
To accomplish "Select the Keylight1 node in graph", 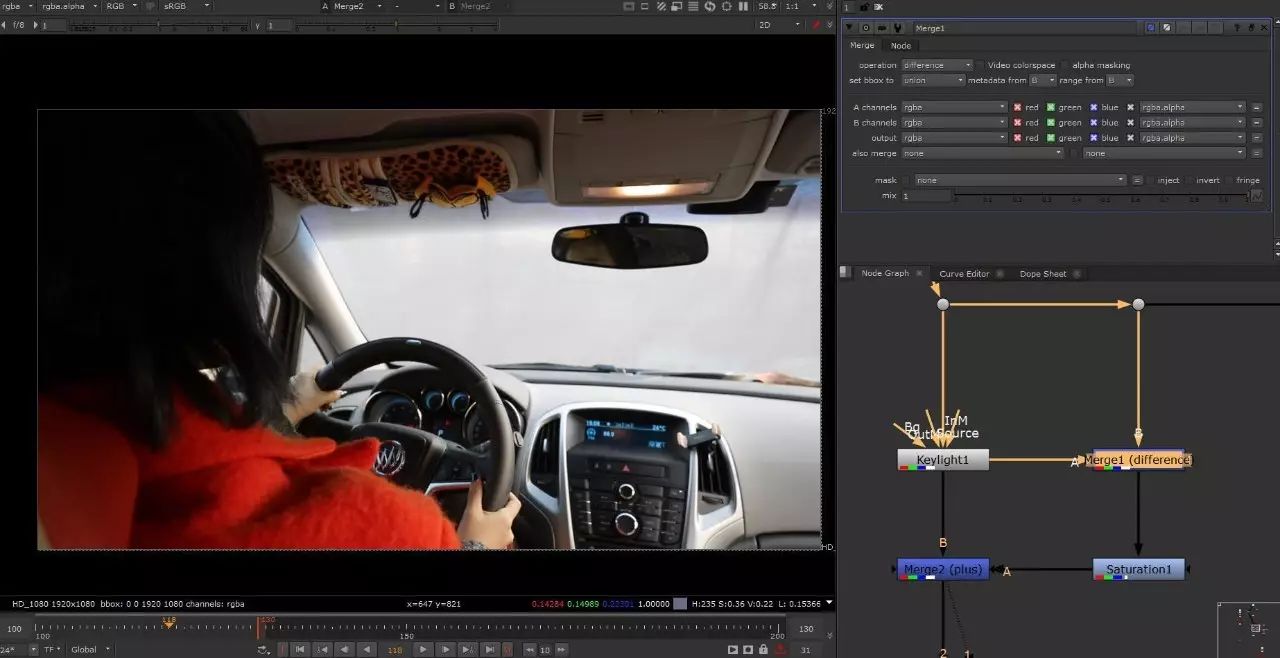I will [943, 459].
